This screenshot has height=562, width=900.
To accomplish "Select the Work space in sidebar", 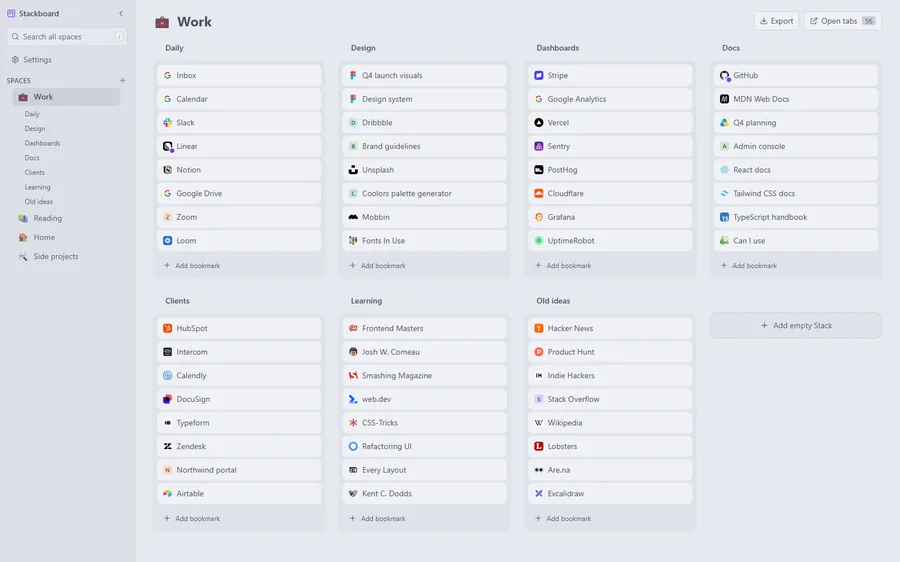I will point(66,97).
